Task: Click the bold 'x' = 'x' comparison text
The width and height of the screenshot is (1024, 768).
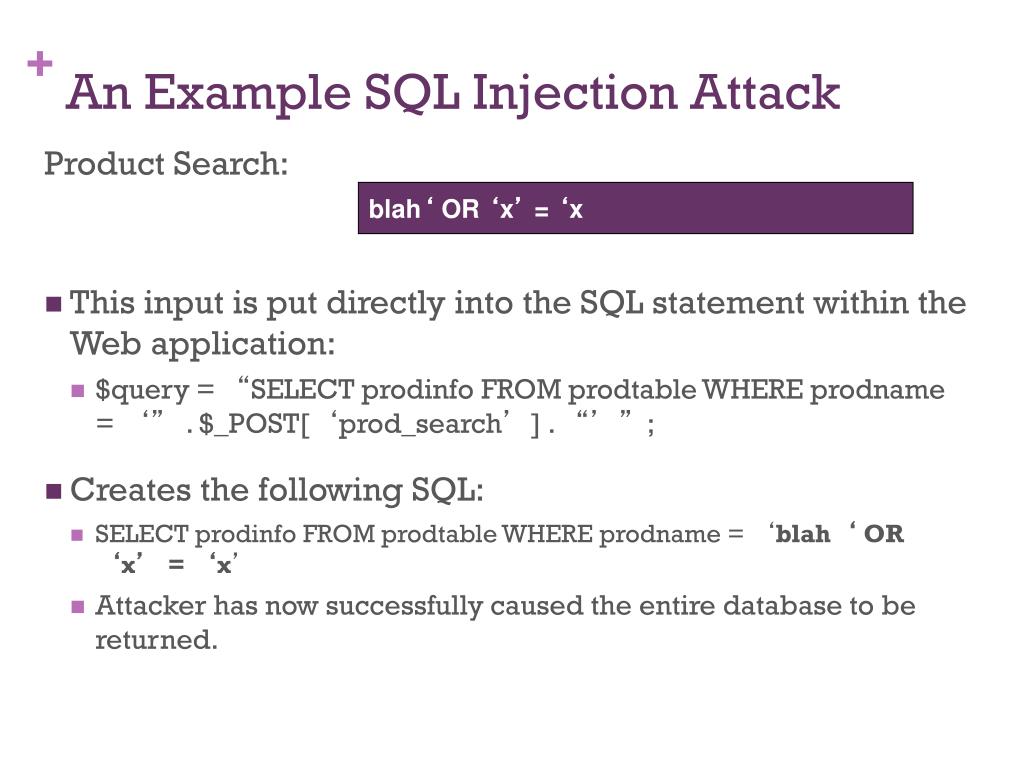Action: (175, 564)
